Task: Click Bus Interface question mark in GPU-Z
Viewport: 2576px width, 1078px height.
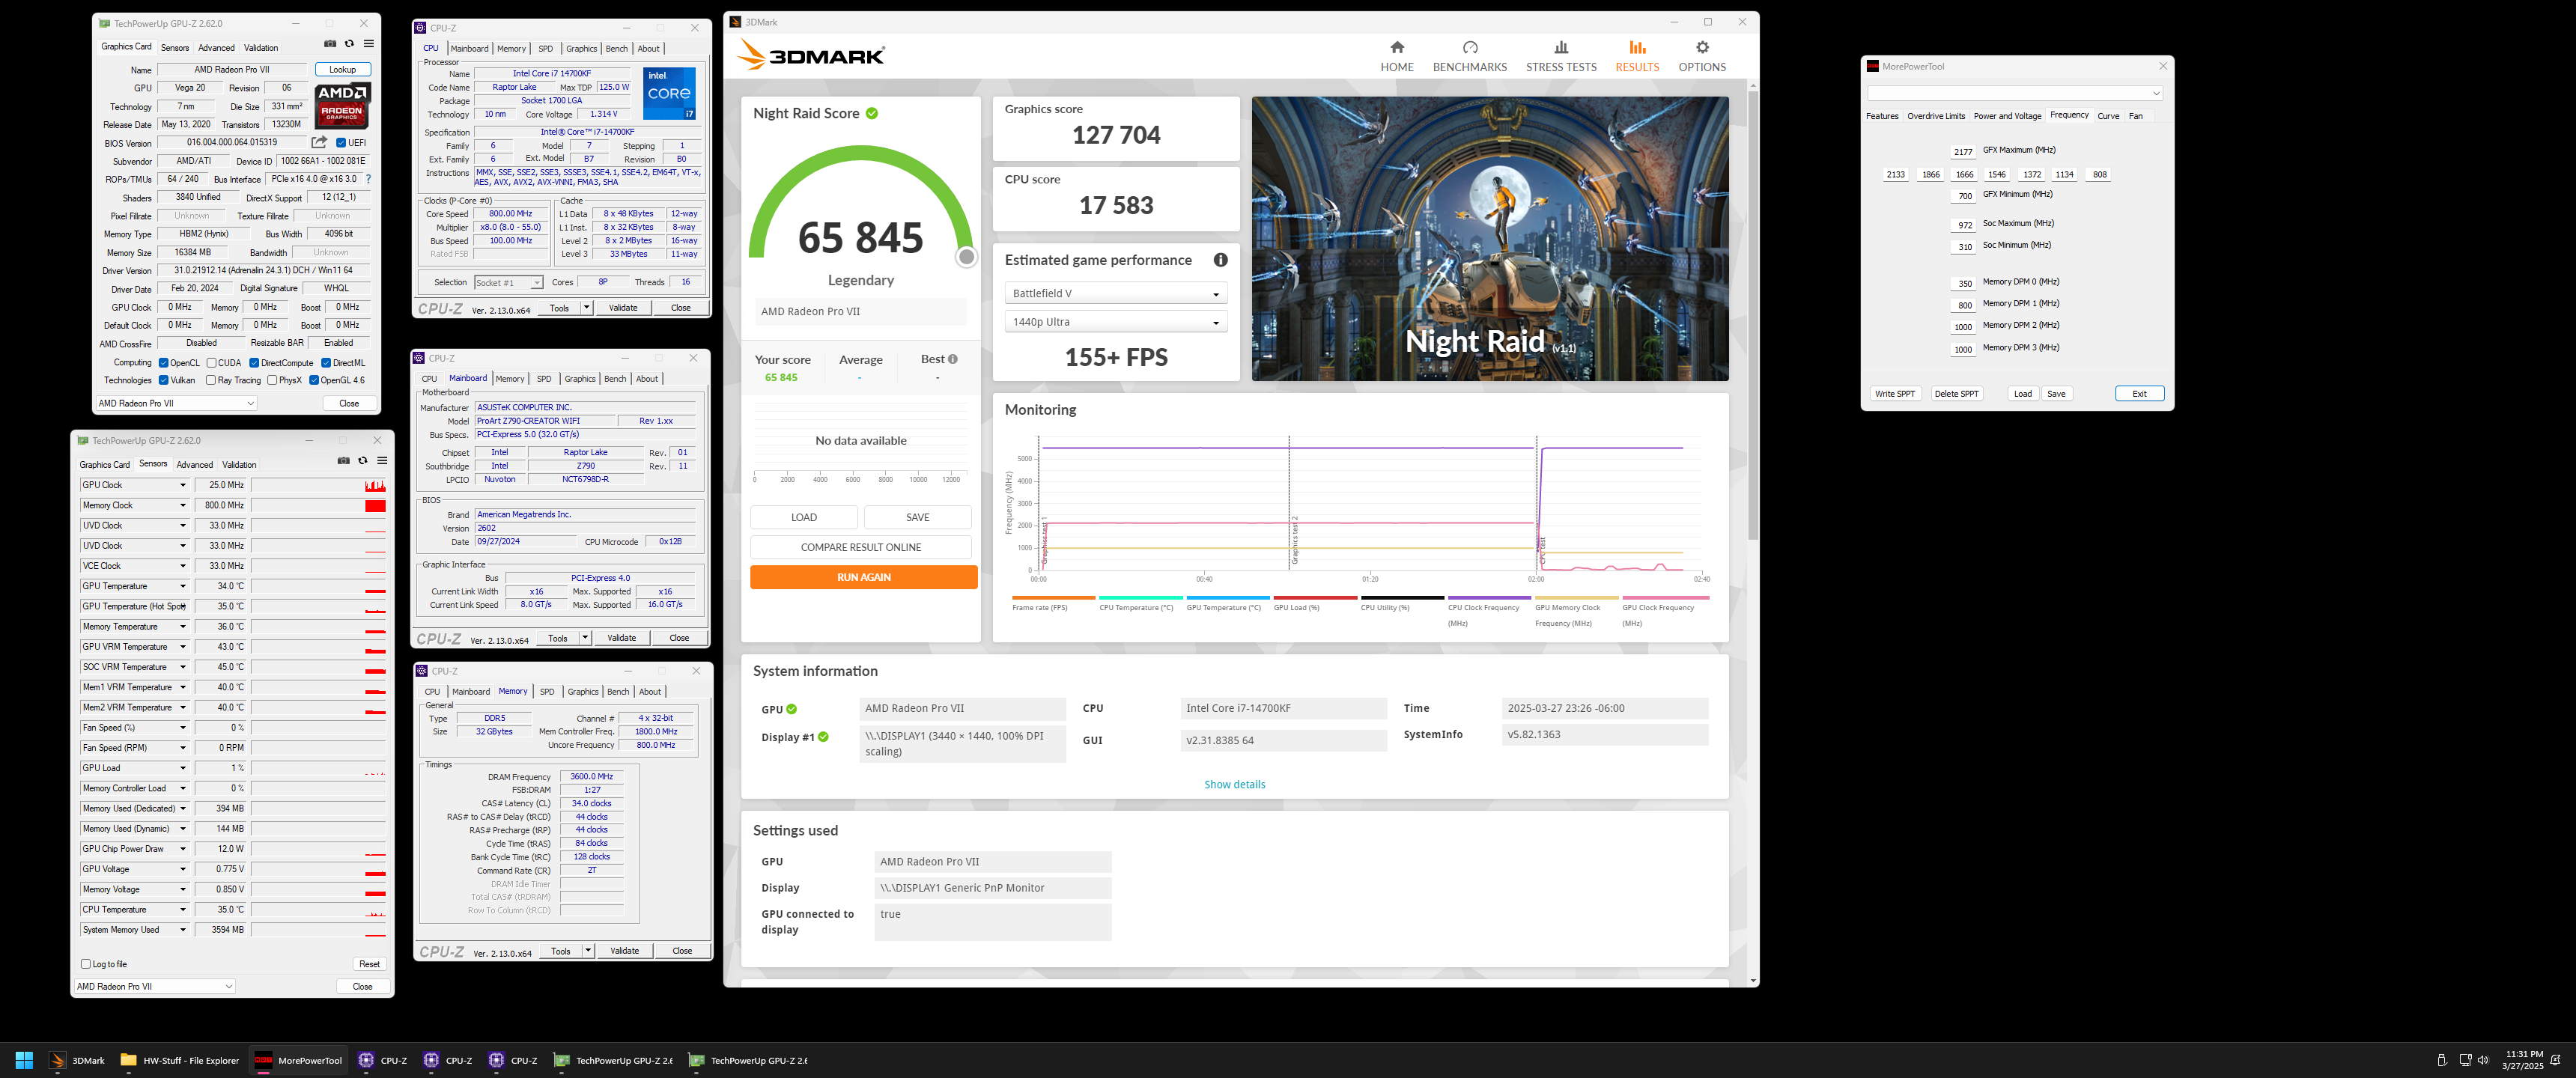Action: click(368, 179)
